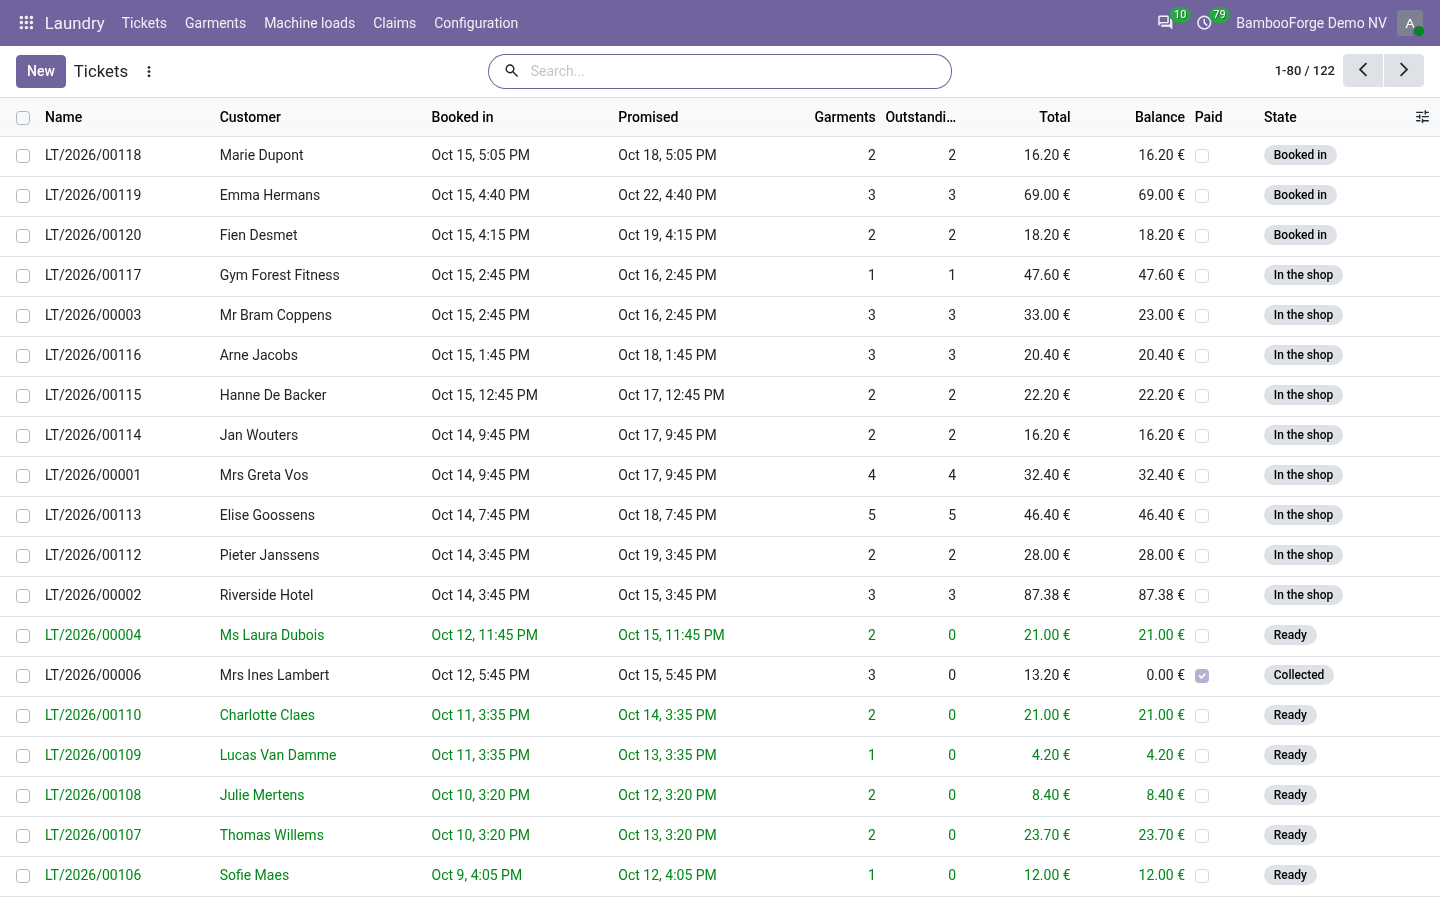1440x900 pixels.
Task: Select the row checkbox for LT/2026/00006
Action: (23, 676)
